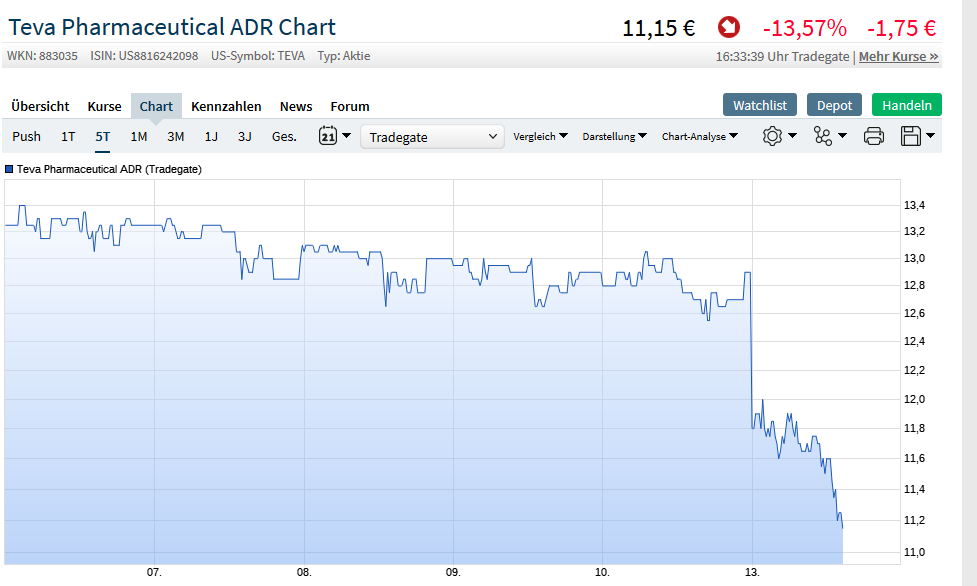Switch to the Kennzahlen tab

[226, 106]
